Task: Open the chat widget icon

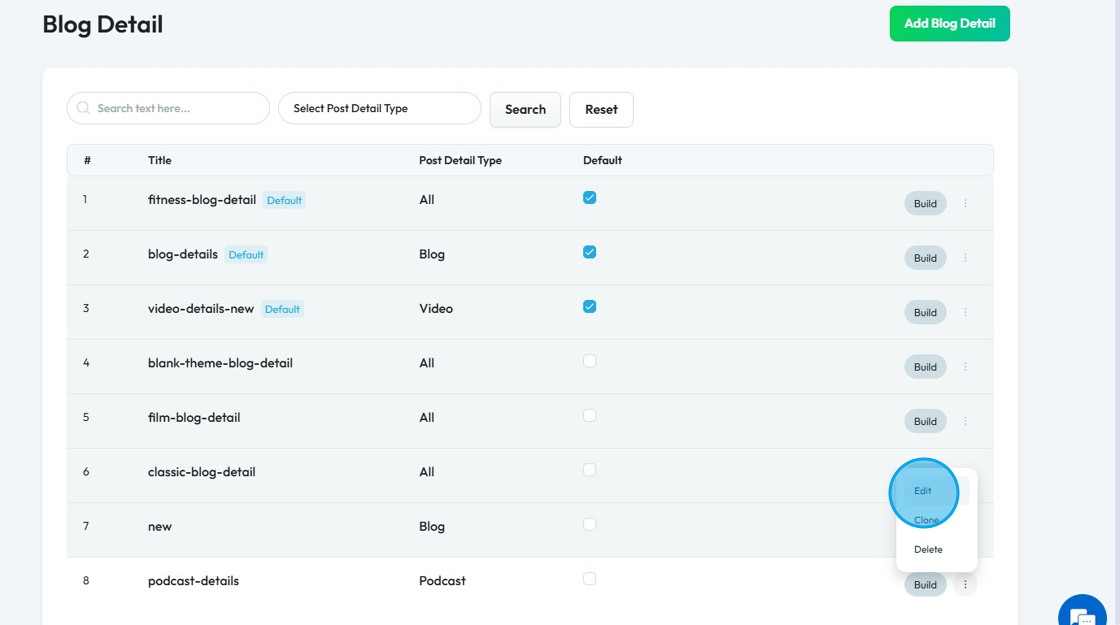Action: pyautogui.click(x=1082, y=616)
